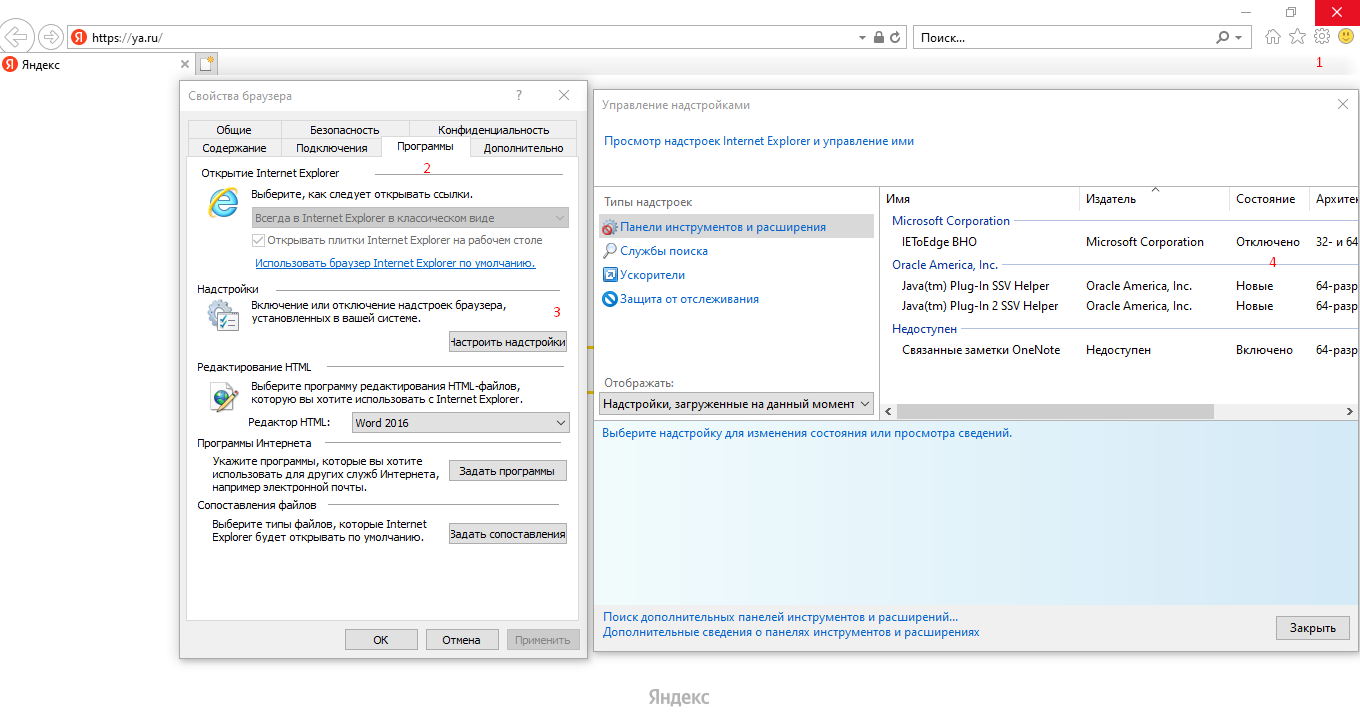1360x722 pixels.
Task: Expand the Отображать add-ons filter dropdown
Action: 737,404
